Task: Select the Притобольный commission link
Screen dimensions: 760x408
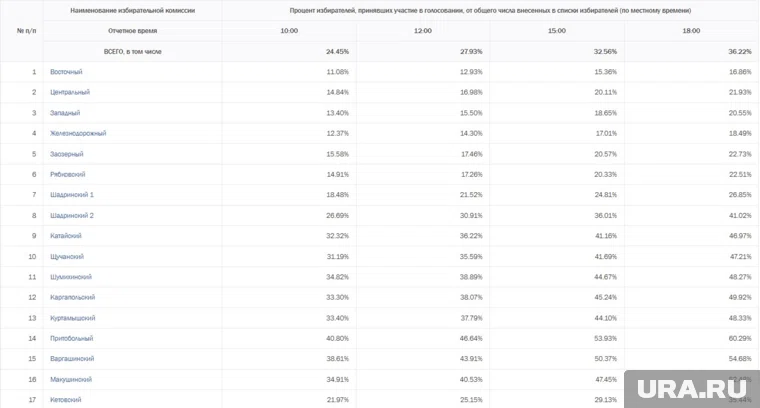Action: click(x=72, y=338)
